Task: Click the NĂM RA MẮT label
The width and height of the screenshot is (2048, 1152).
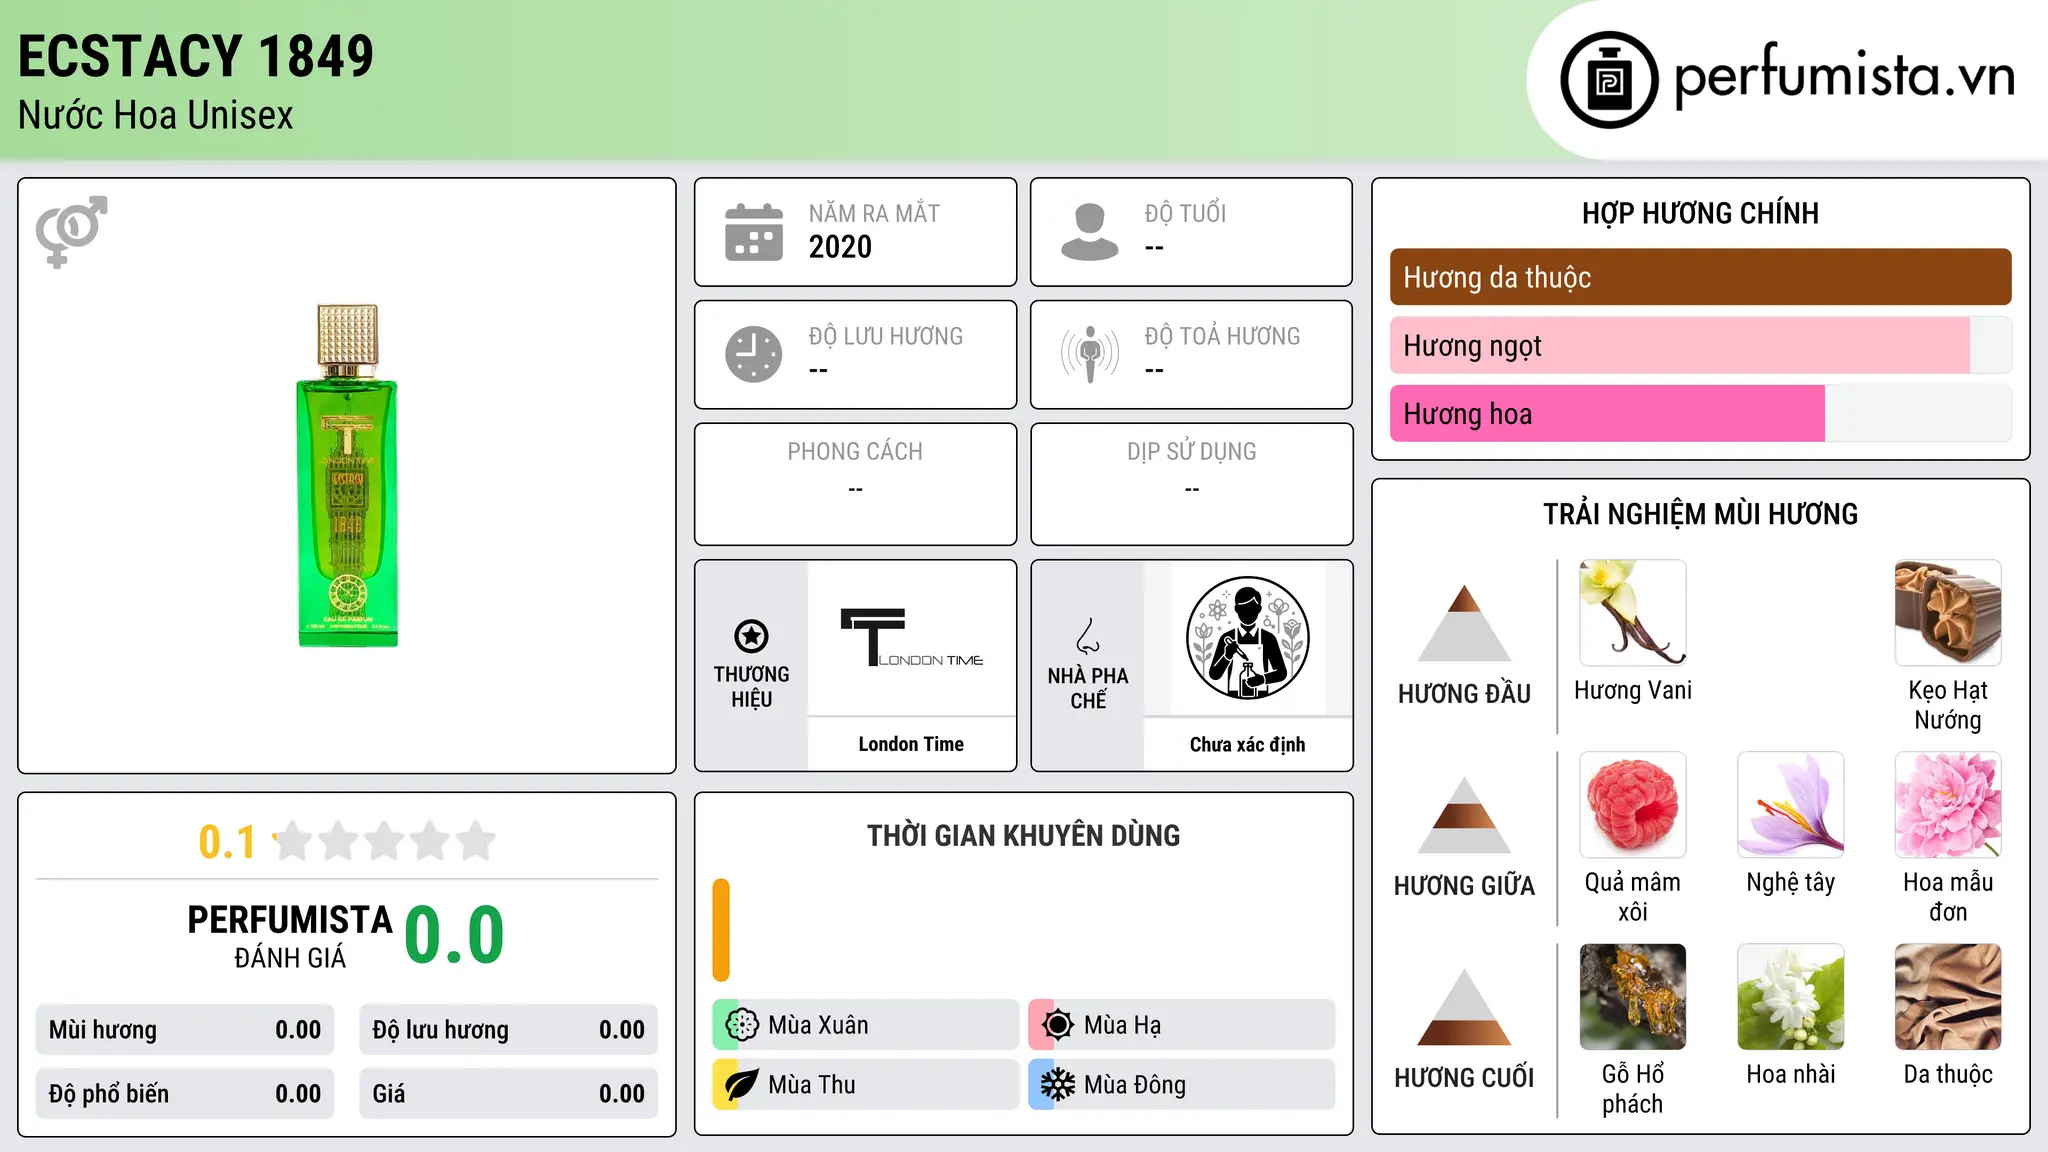Action: 874,213
